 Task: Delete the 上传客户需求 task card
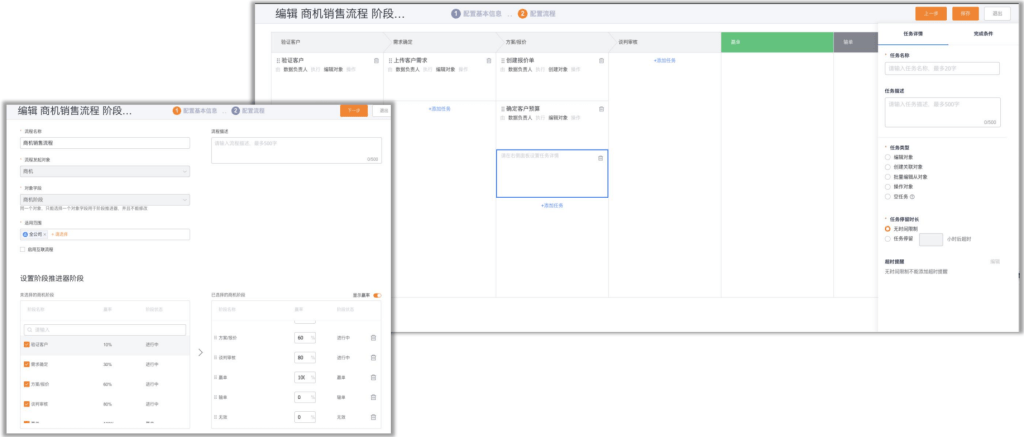489,60
